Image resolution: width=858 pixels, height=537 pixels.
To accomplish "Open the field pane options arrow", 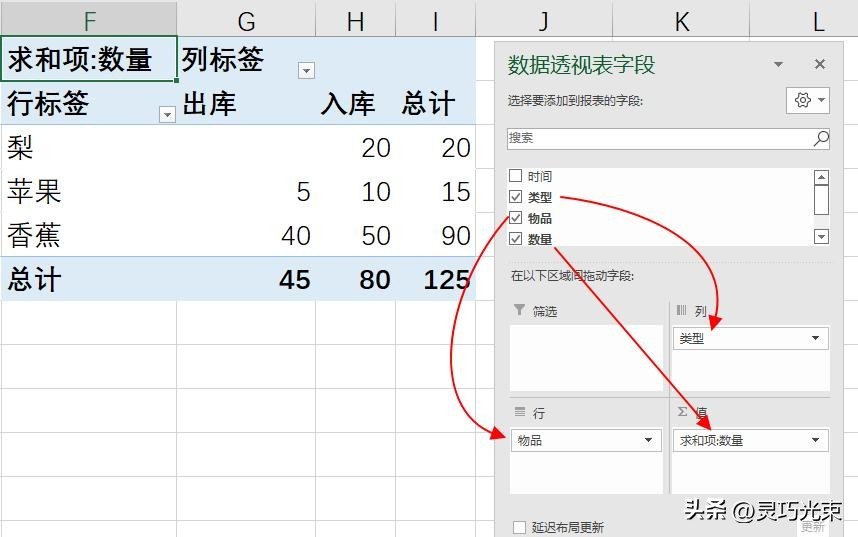I will [x=778, y=65].
